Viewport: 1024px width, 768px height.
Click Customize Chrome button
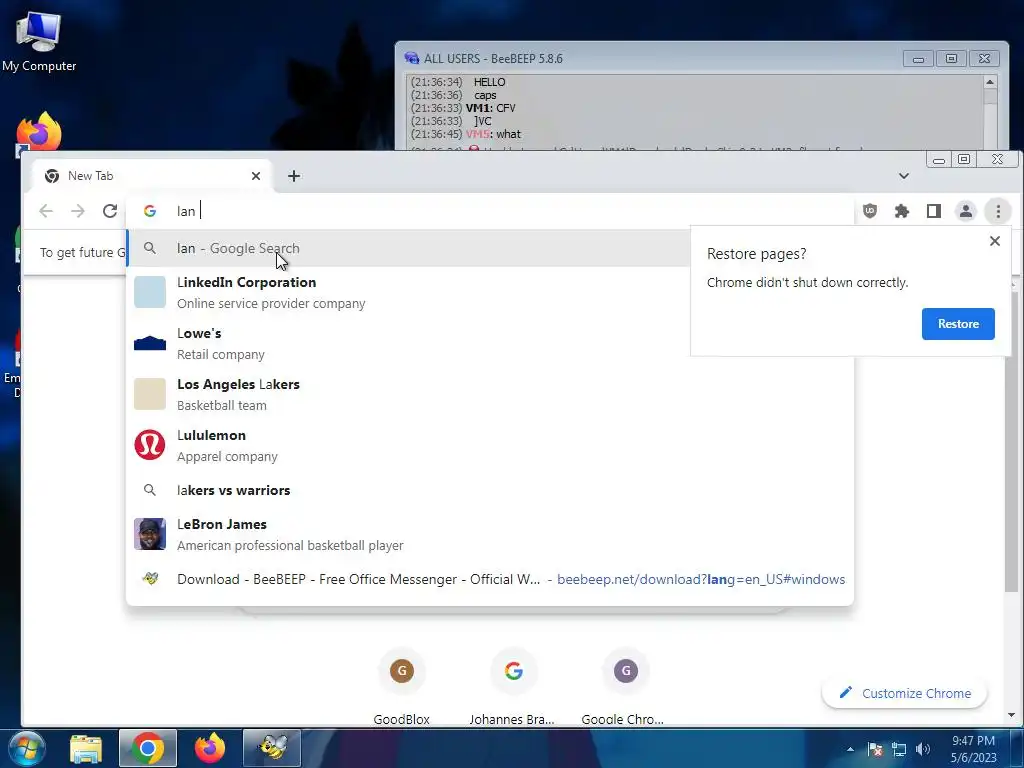coord(904,693)
